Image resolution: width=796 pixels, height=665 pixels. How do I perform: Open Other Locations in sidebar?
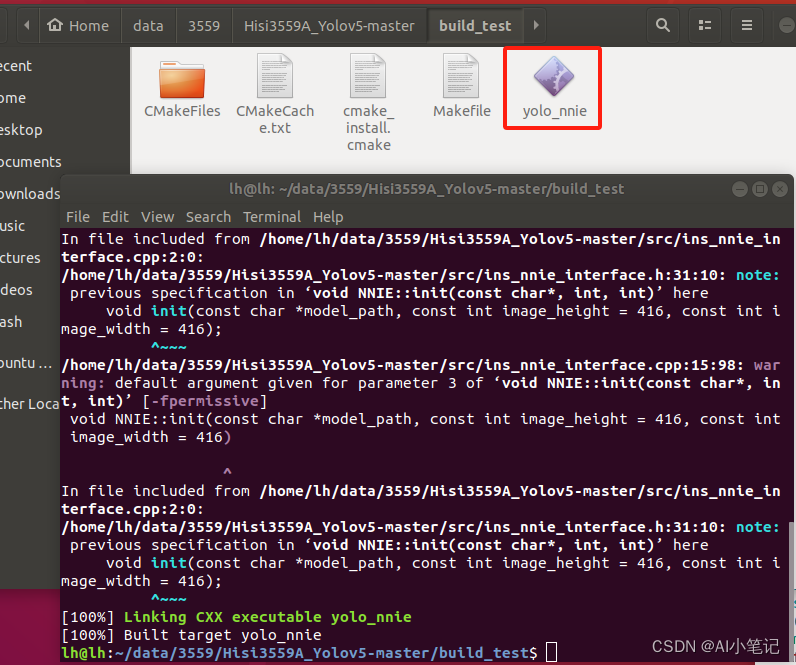pyautogui.click(x=29, y=404)
